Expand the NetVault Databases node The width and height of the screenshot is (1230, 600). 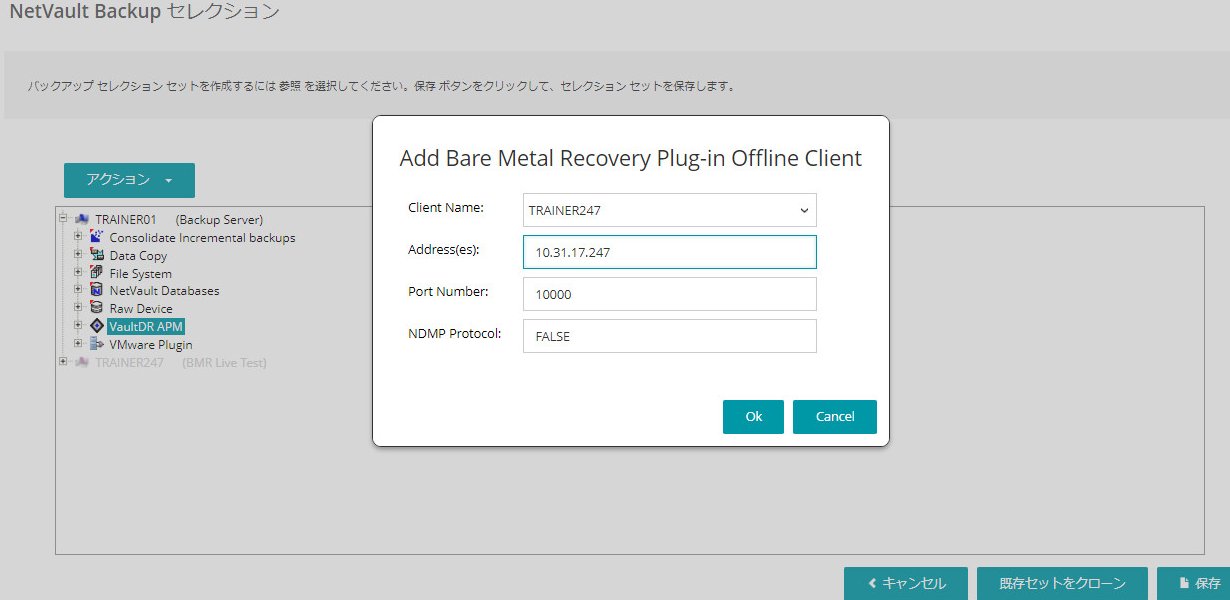[x=79, y=290]
